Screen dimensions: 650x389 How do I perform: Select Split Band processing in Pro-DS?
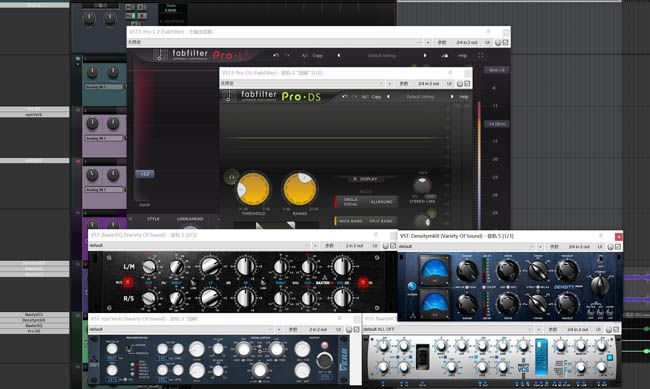381,221
